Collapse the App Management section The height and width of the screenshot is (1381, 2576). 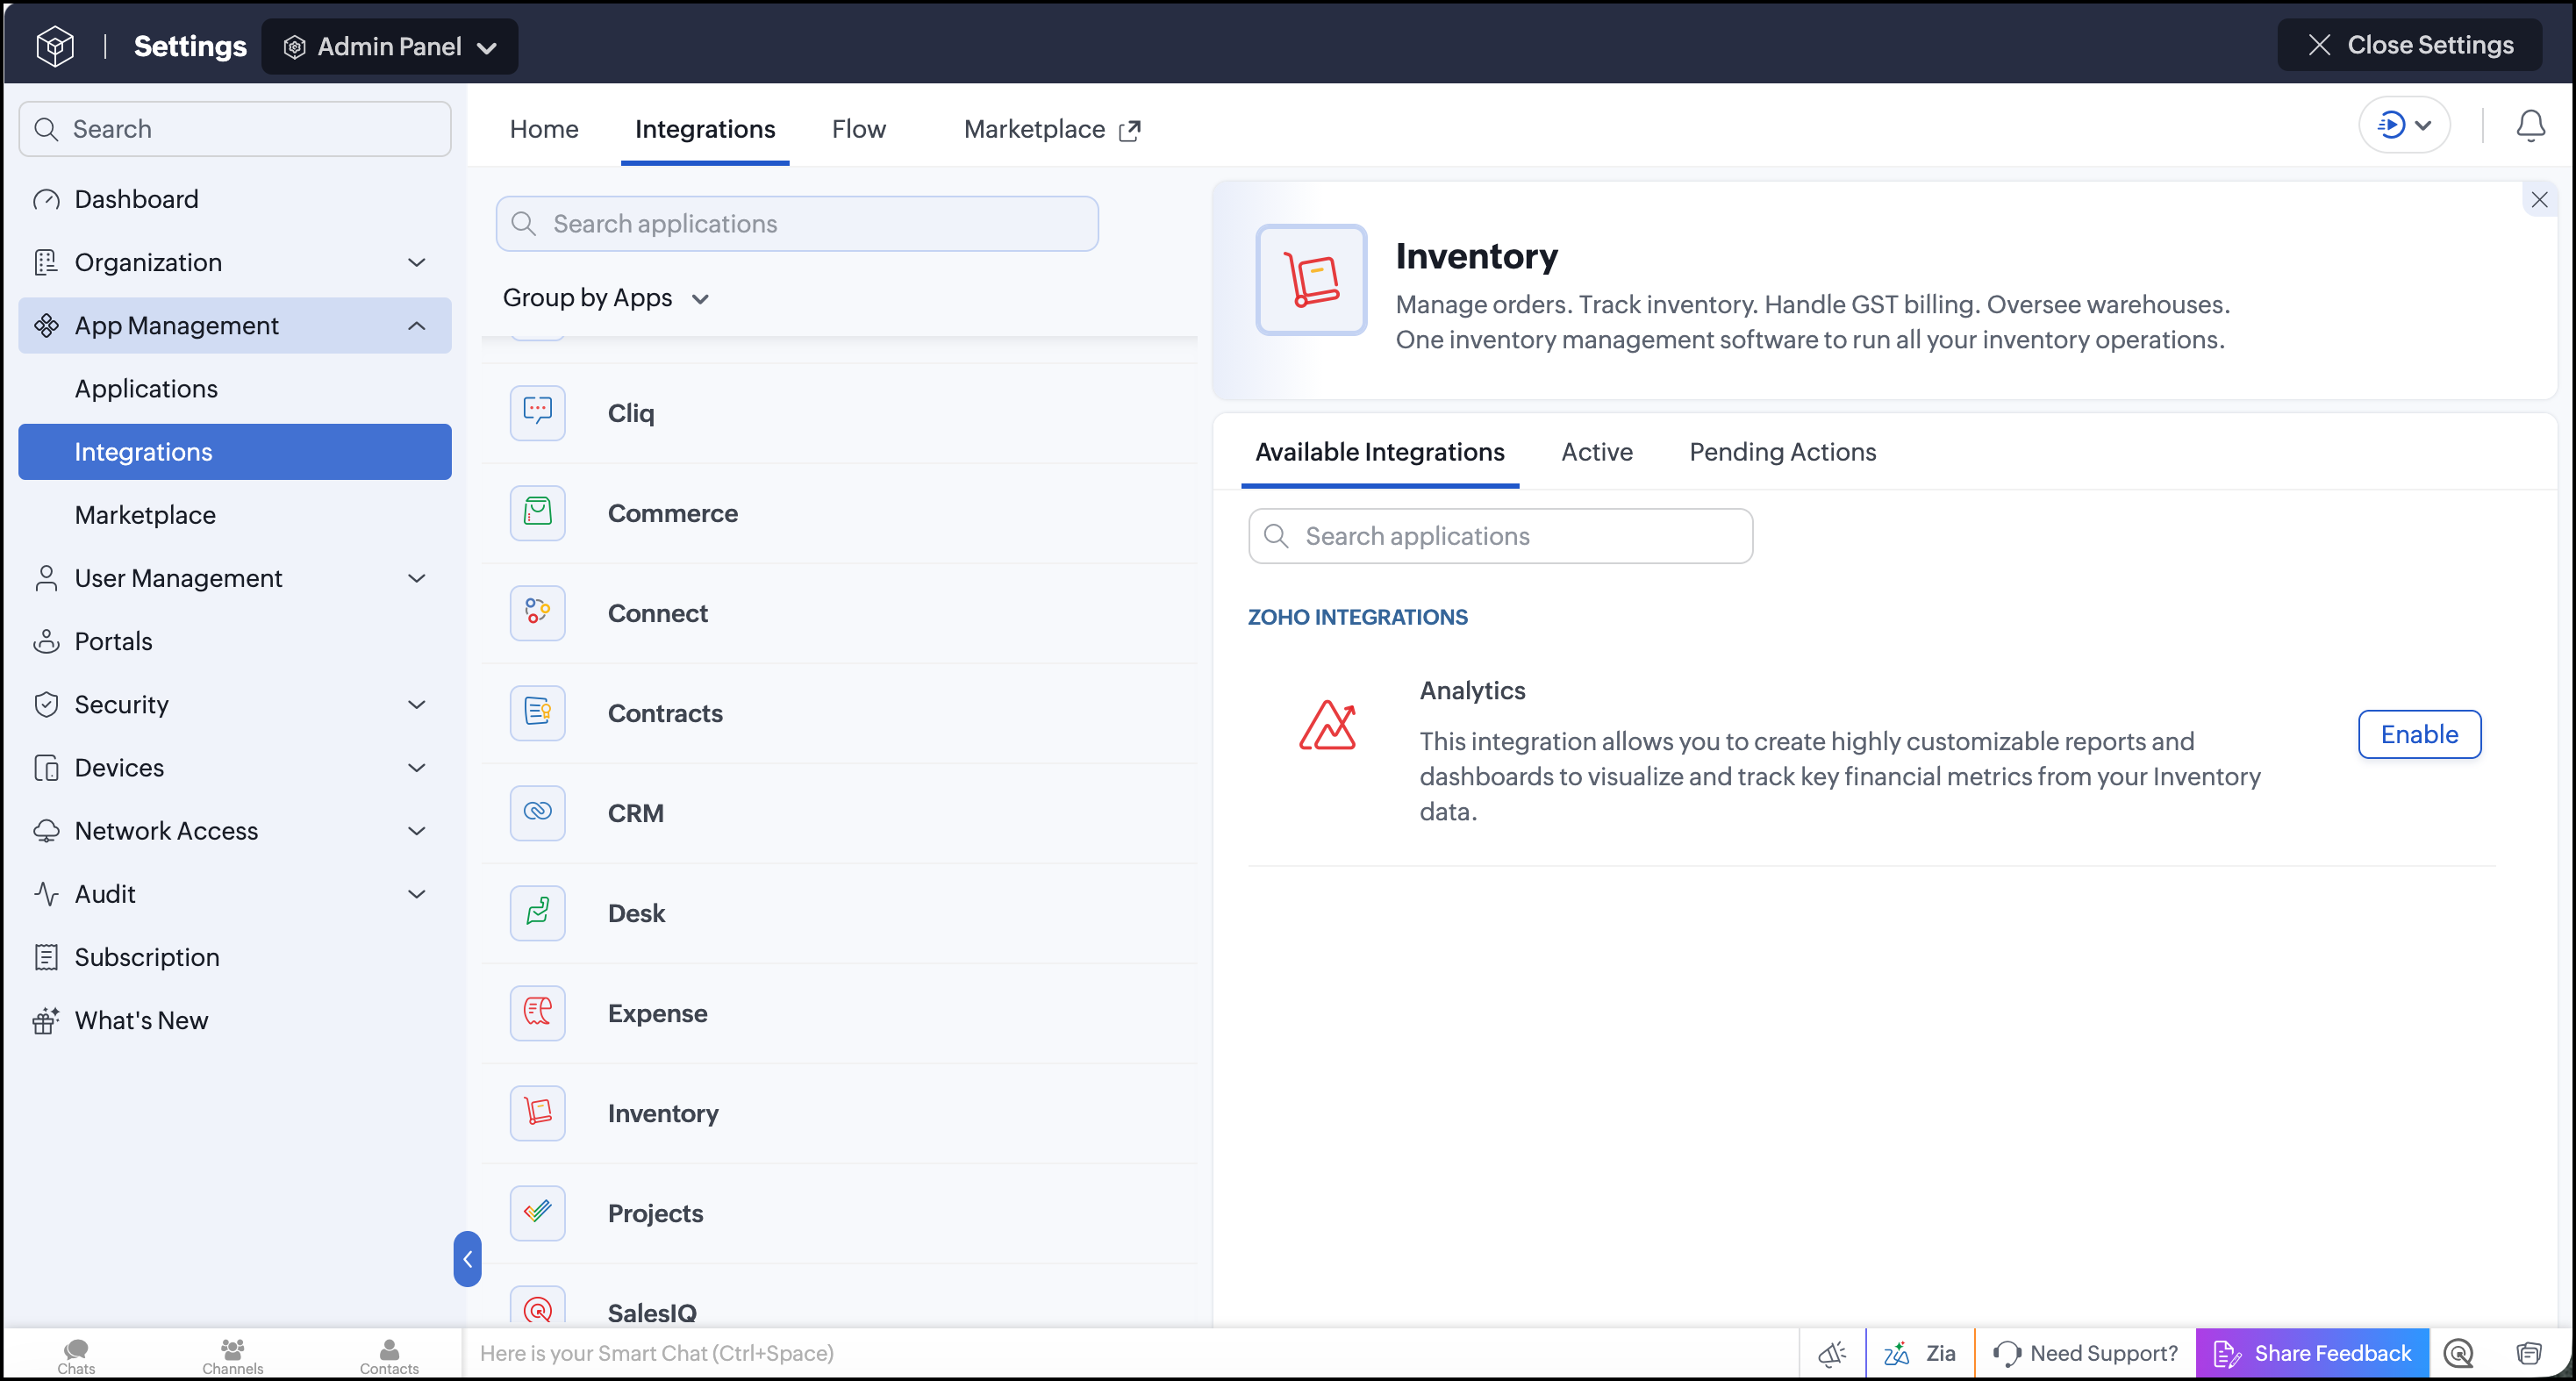tap(417, 326)
